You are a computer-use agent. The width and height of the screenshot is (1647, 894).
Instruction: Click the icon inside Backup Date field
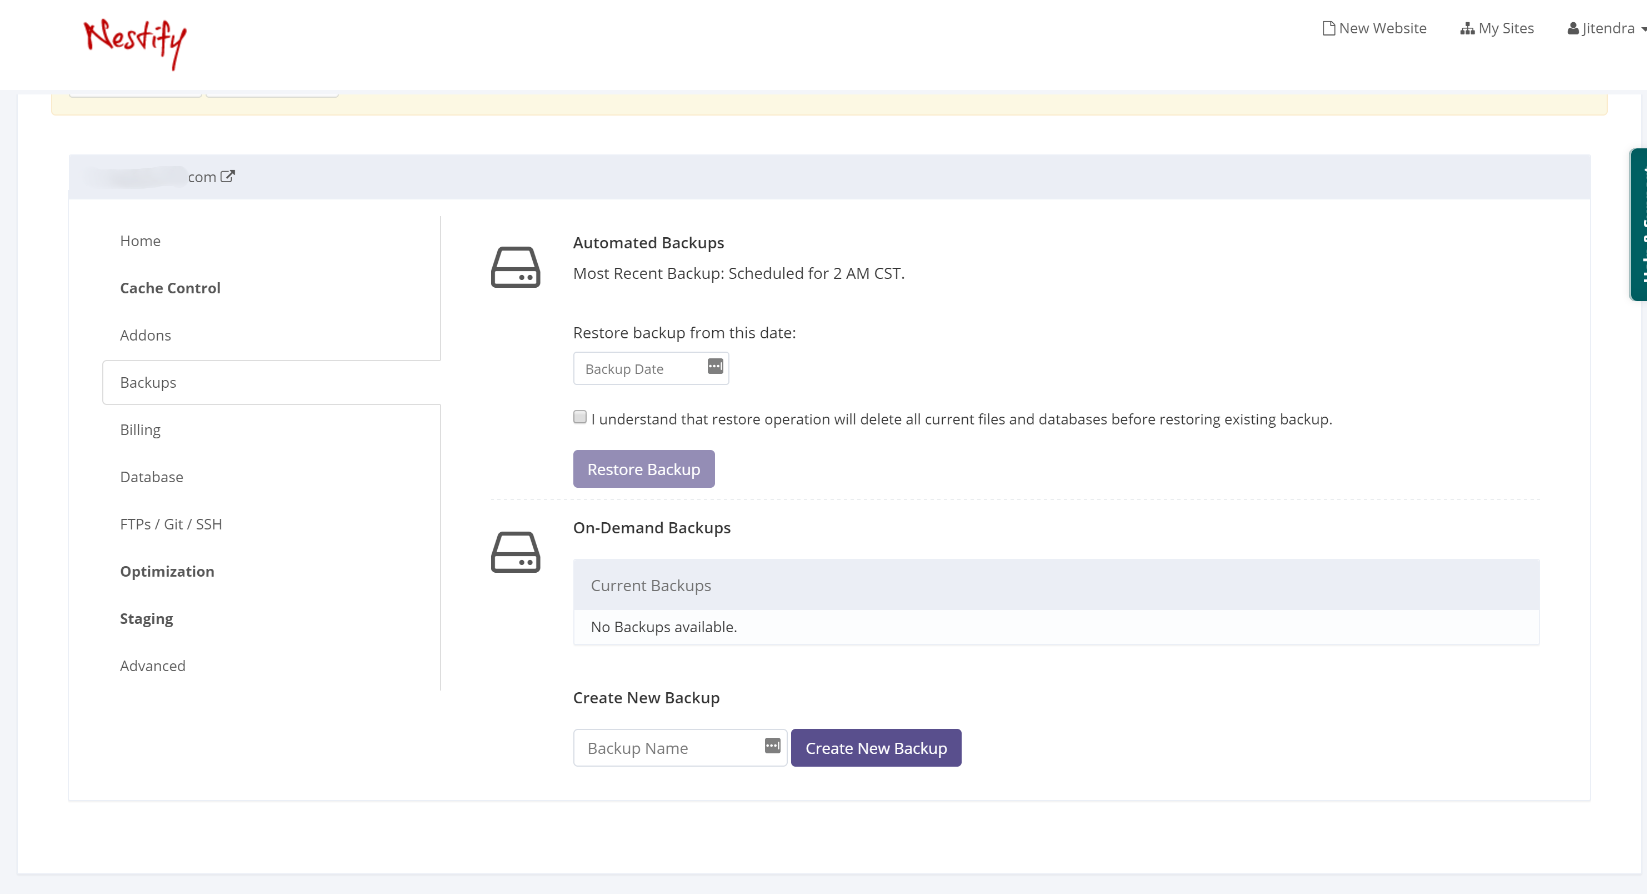coord(715,366)
